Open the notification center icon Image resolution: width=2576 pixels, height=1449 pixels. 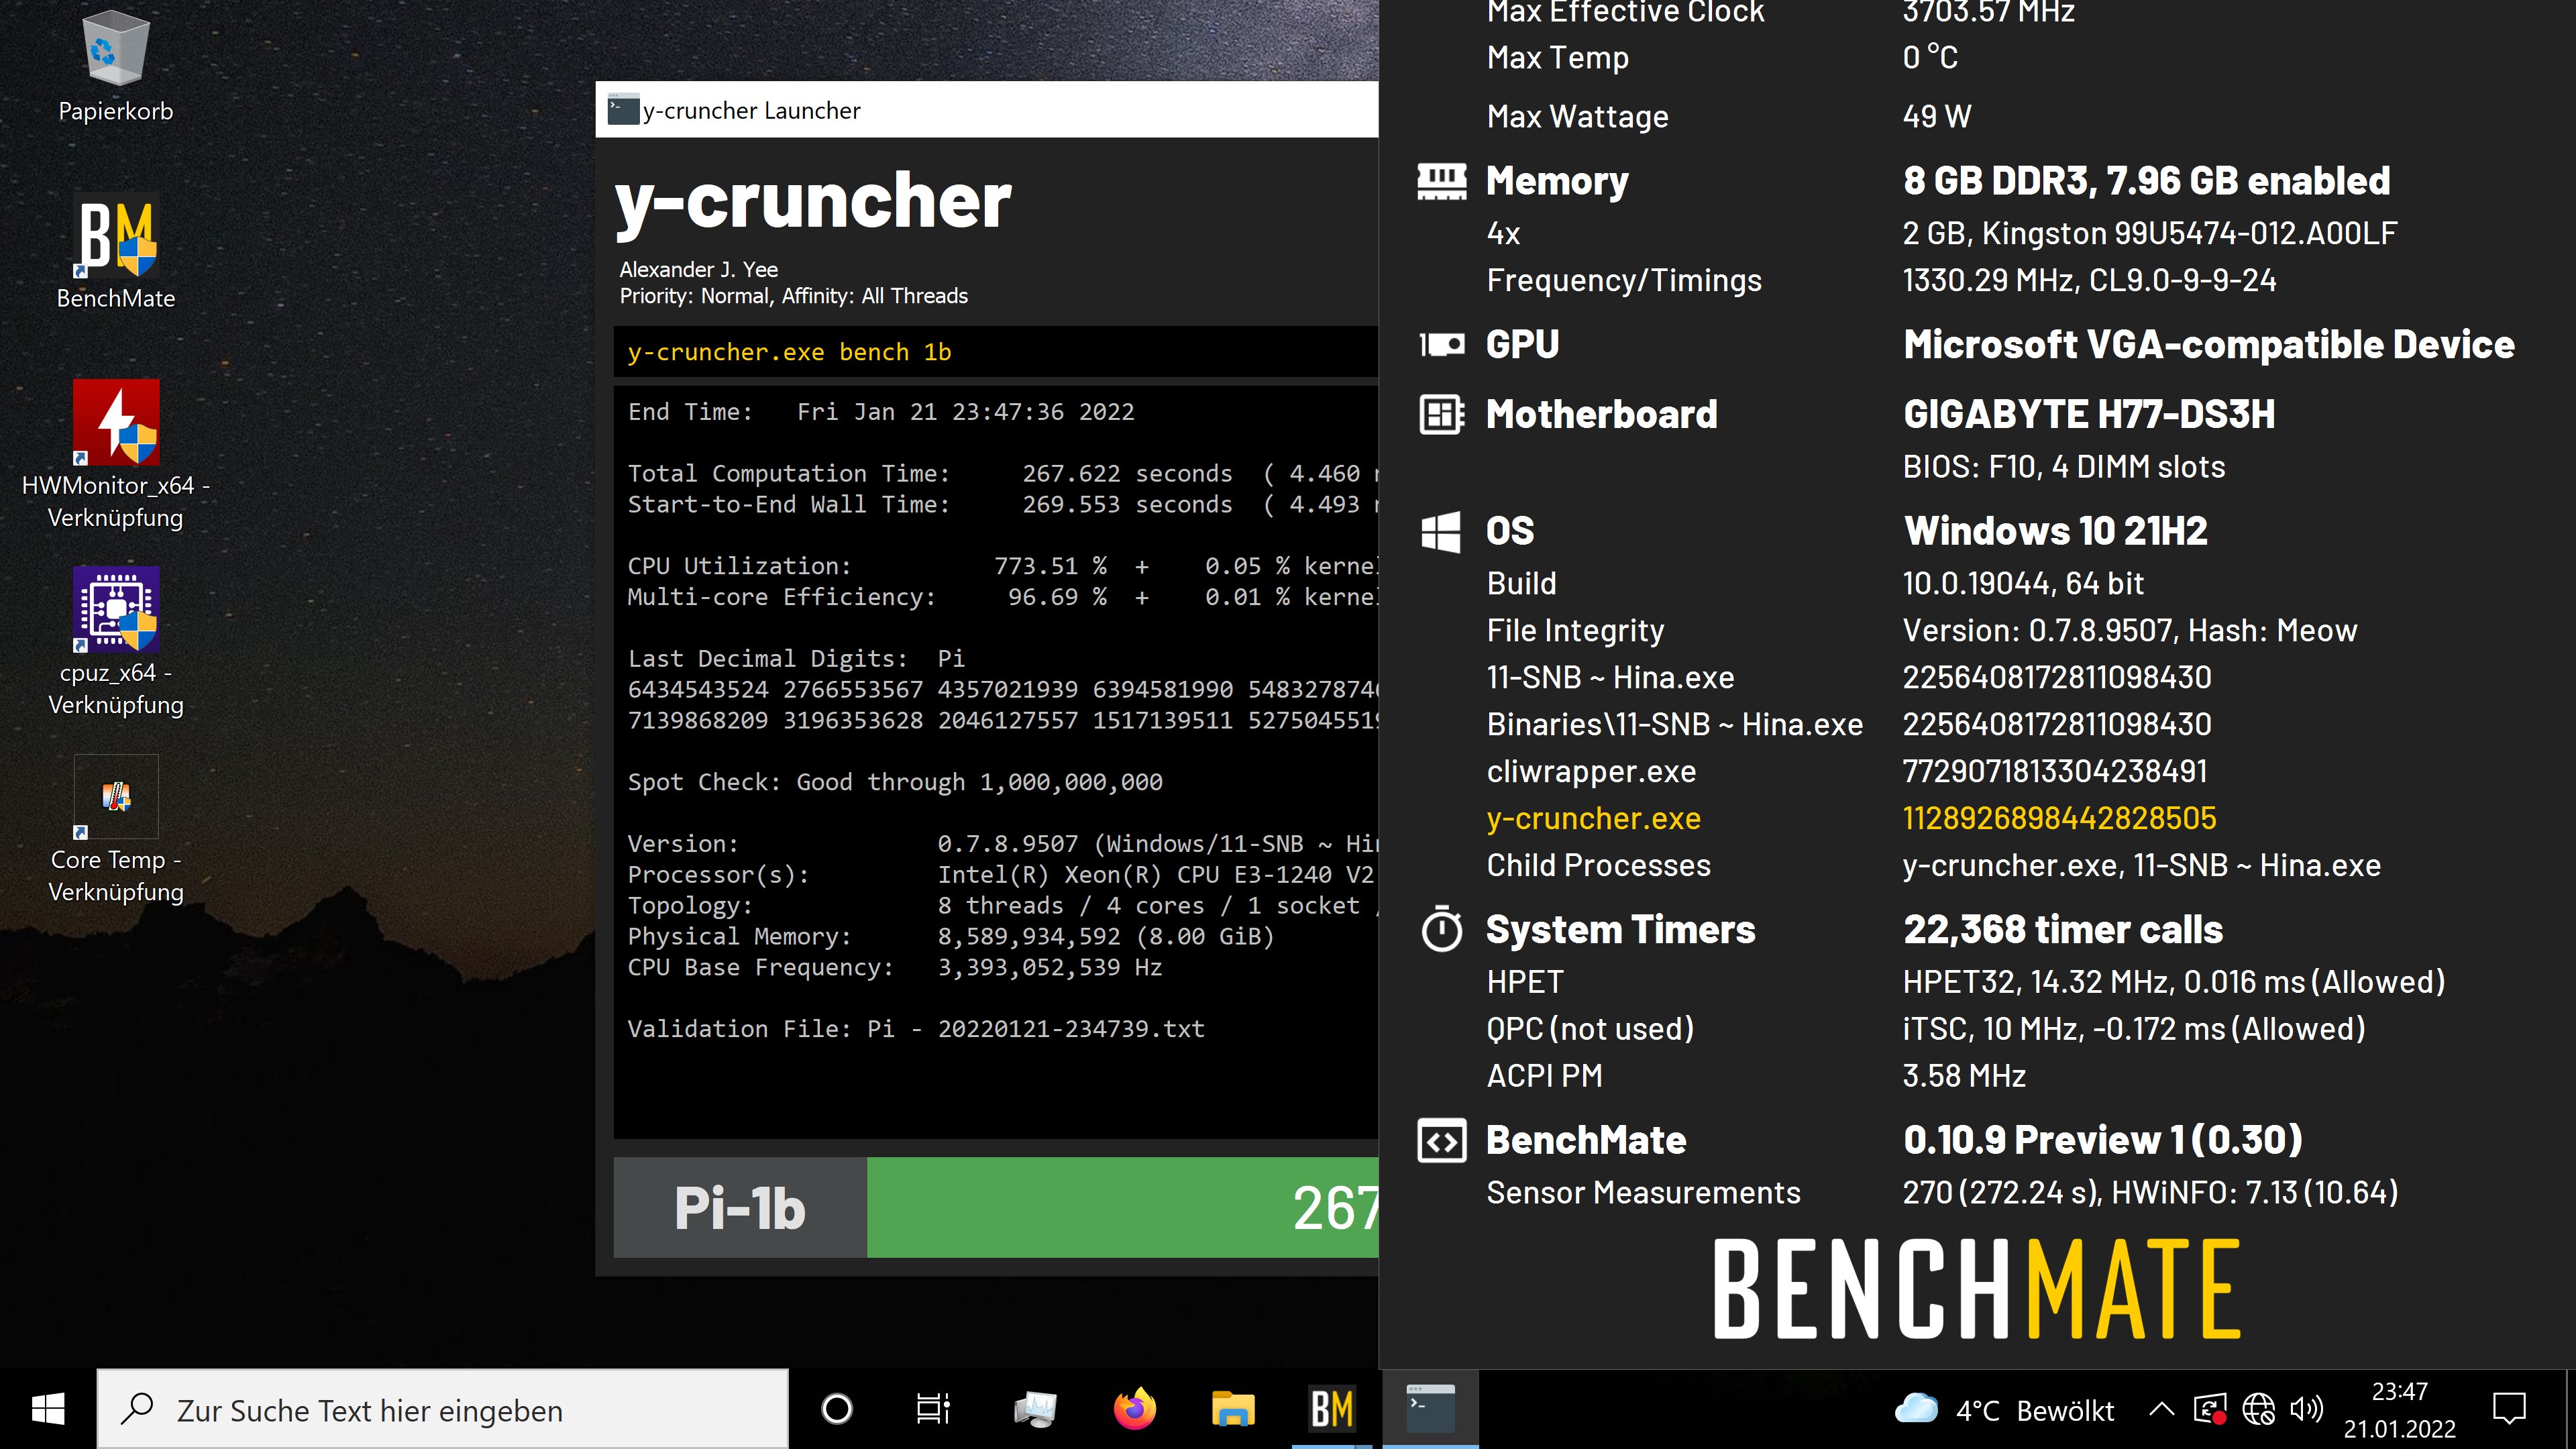tap(2509, 1410)
